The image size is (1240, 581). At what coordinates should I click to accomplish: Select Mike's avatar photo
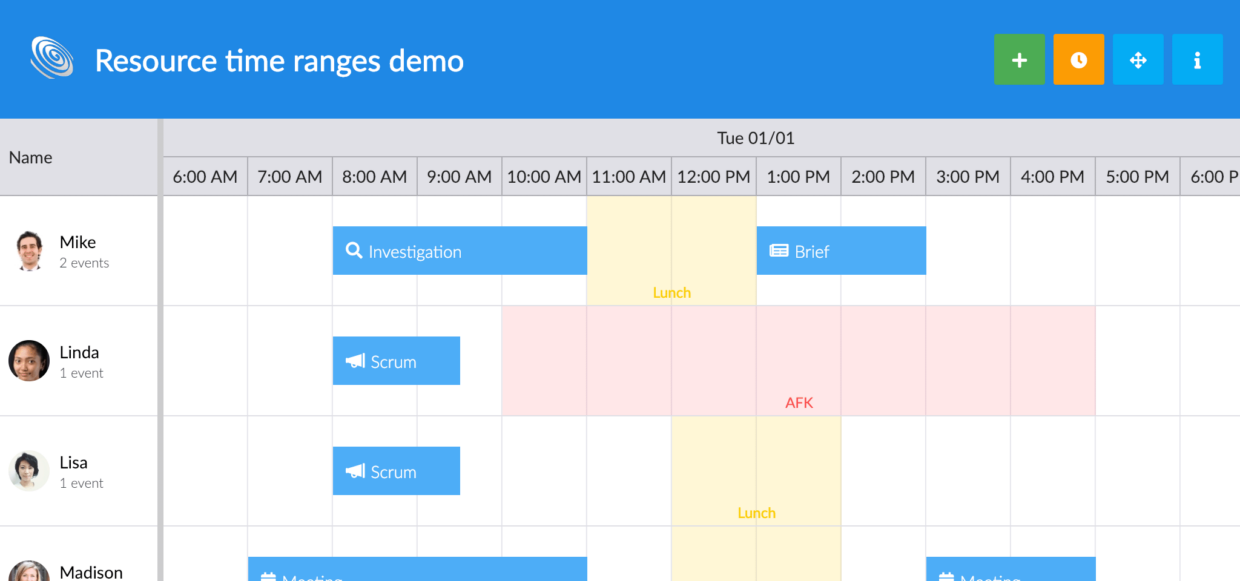click(x=30, y=251)
